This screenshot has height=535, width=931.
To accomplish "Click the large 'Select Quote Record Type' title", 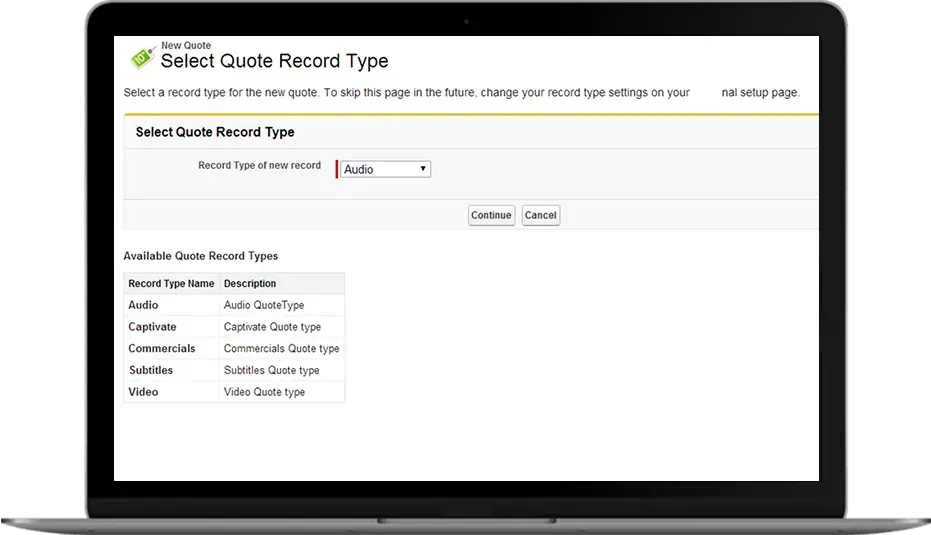I will click(x=274, y=61).
